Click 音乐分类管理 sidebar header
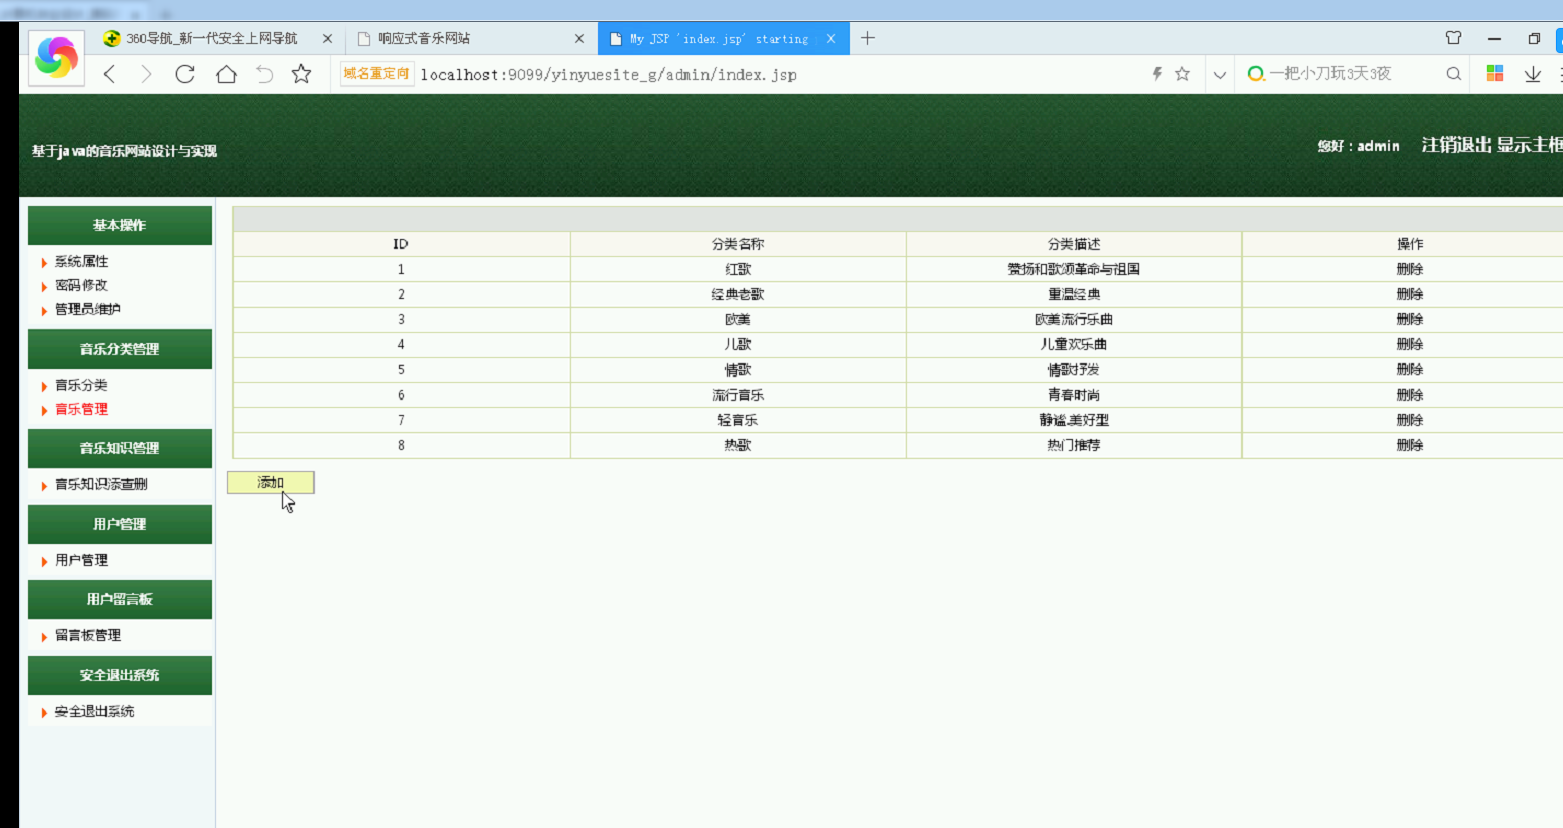1563x828 pixels. tap(120, 349)
